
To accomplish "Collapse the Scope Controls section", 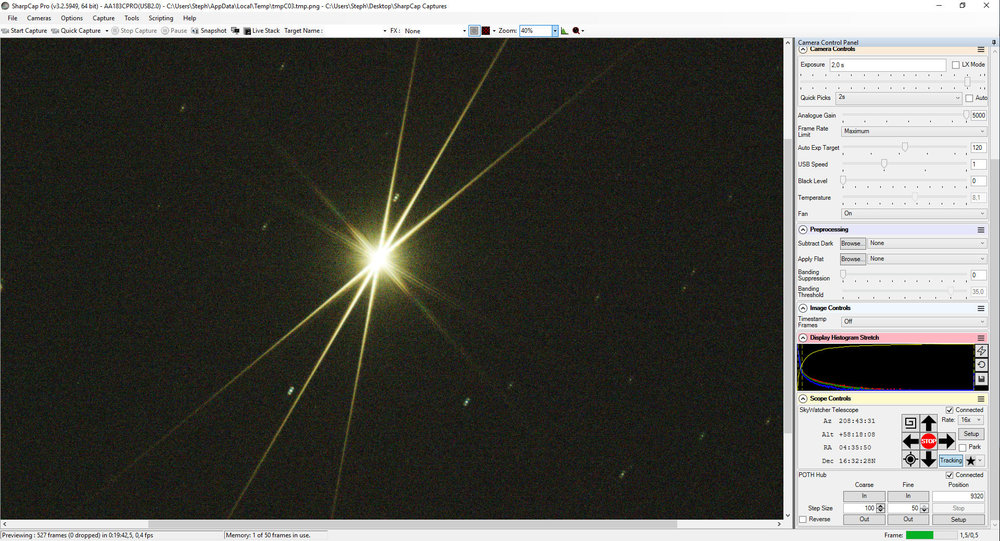I will [x=803, y=398].
